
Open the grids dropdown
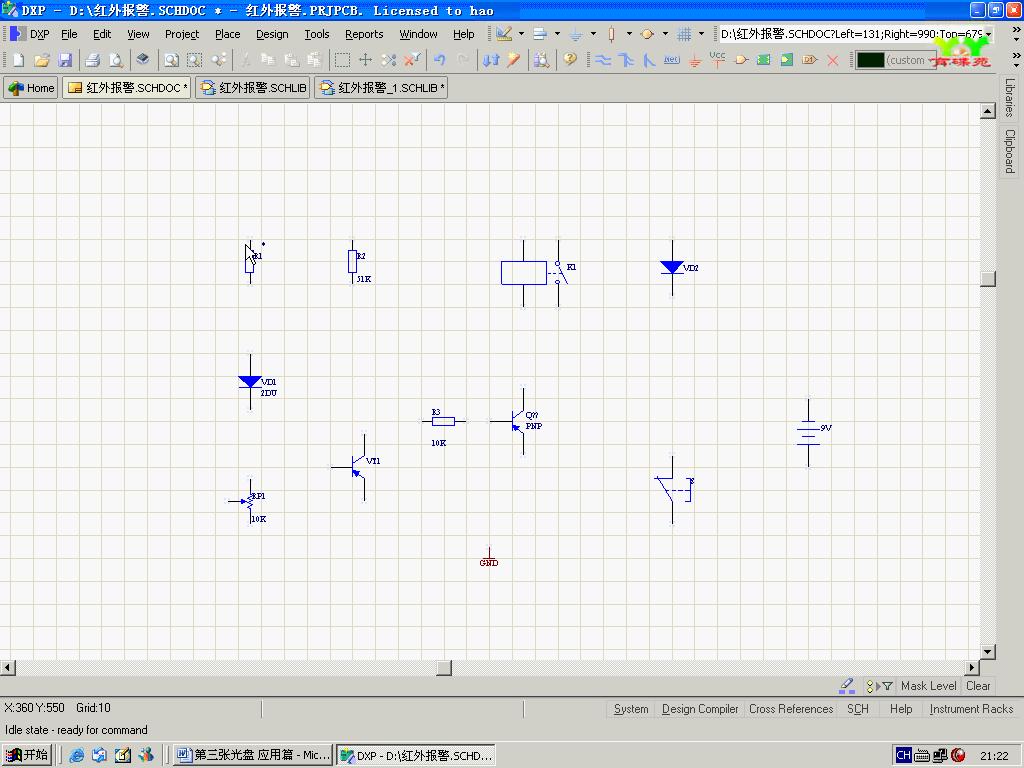tap(701, 34)
